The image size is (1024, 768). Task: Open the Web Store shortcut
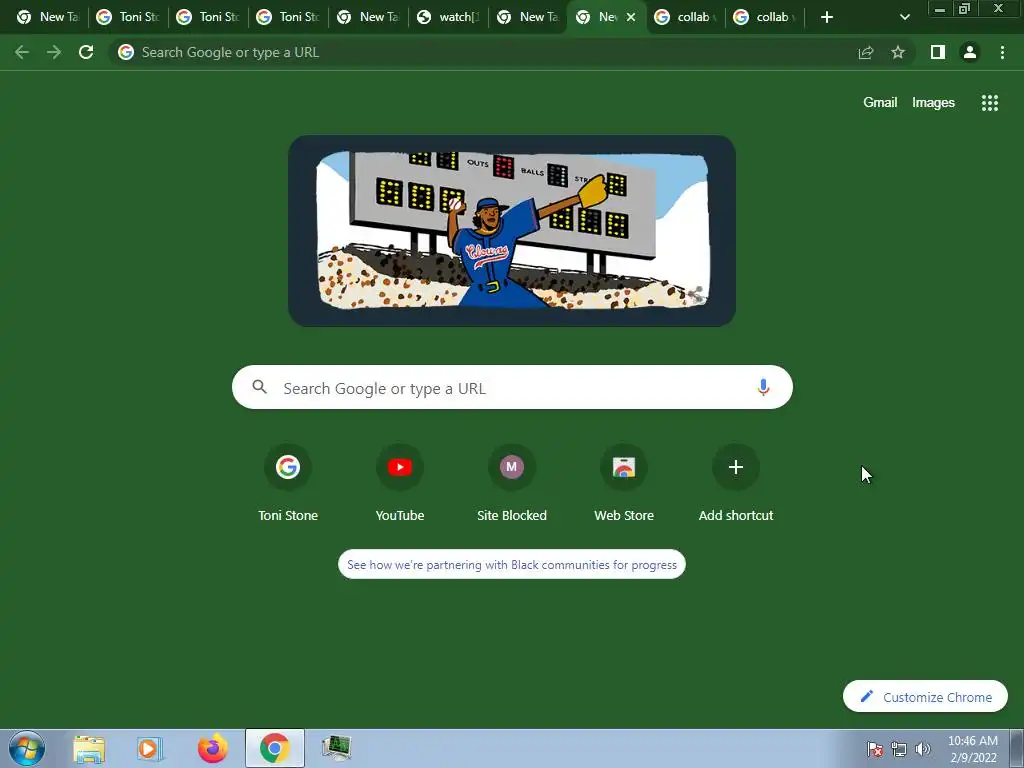624,483
